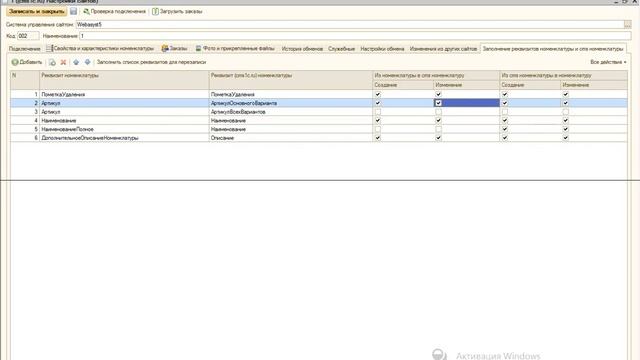Open Служебные tab
The image size is (640, 360).
pos(342,49)
